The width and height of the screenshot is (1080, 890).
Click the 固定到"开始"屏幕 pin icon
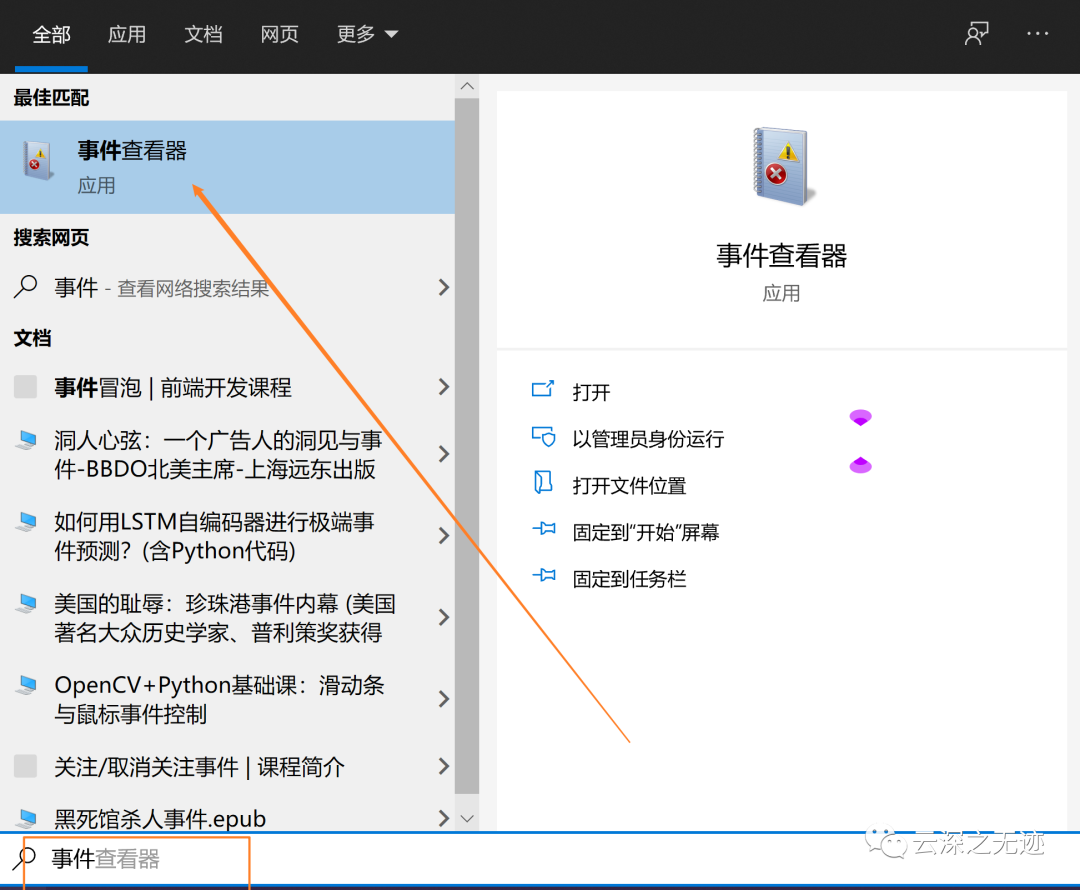point(544,531)
